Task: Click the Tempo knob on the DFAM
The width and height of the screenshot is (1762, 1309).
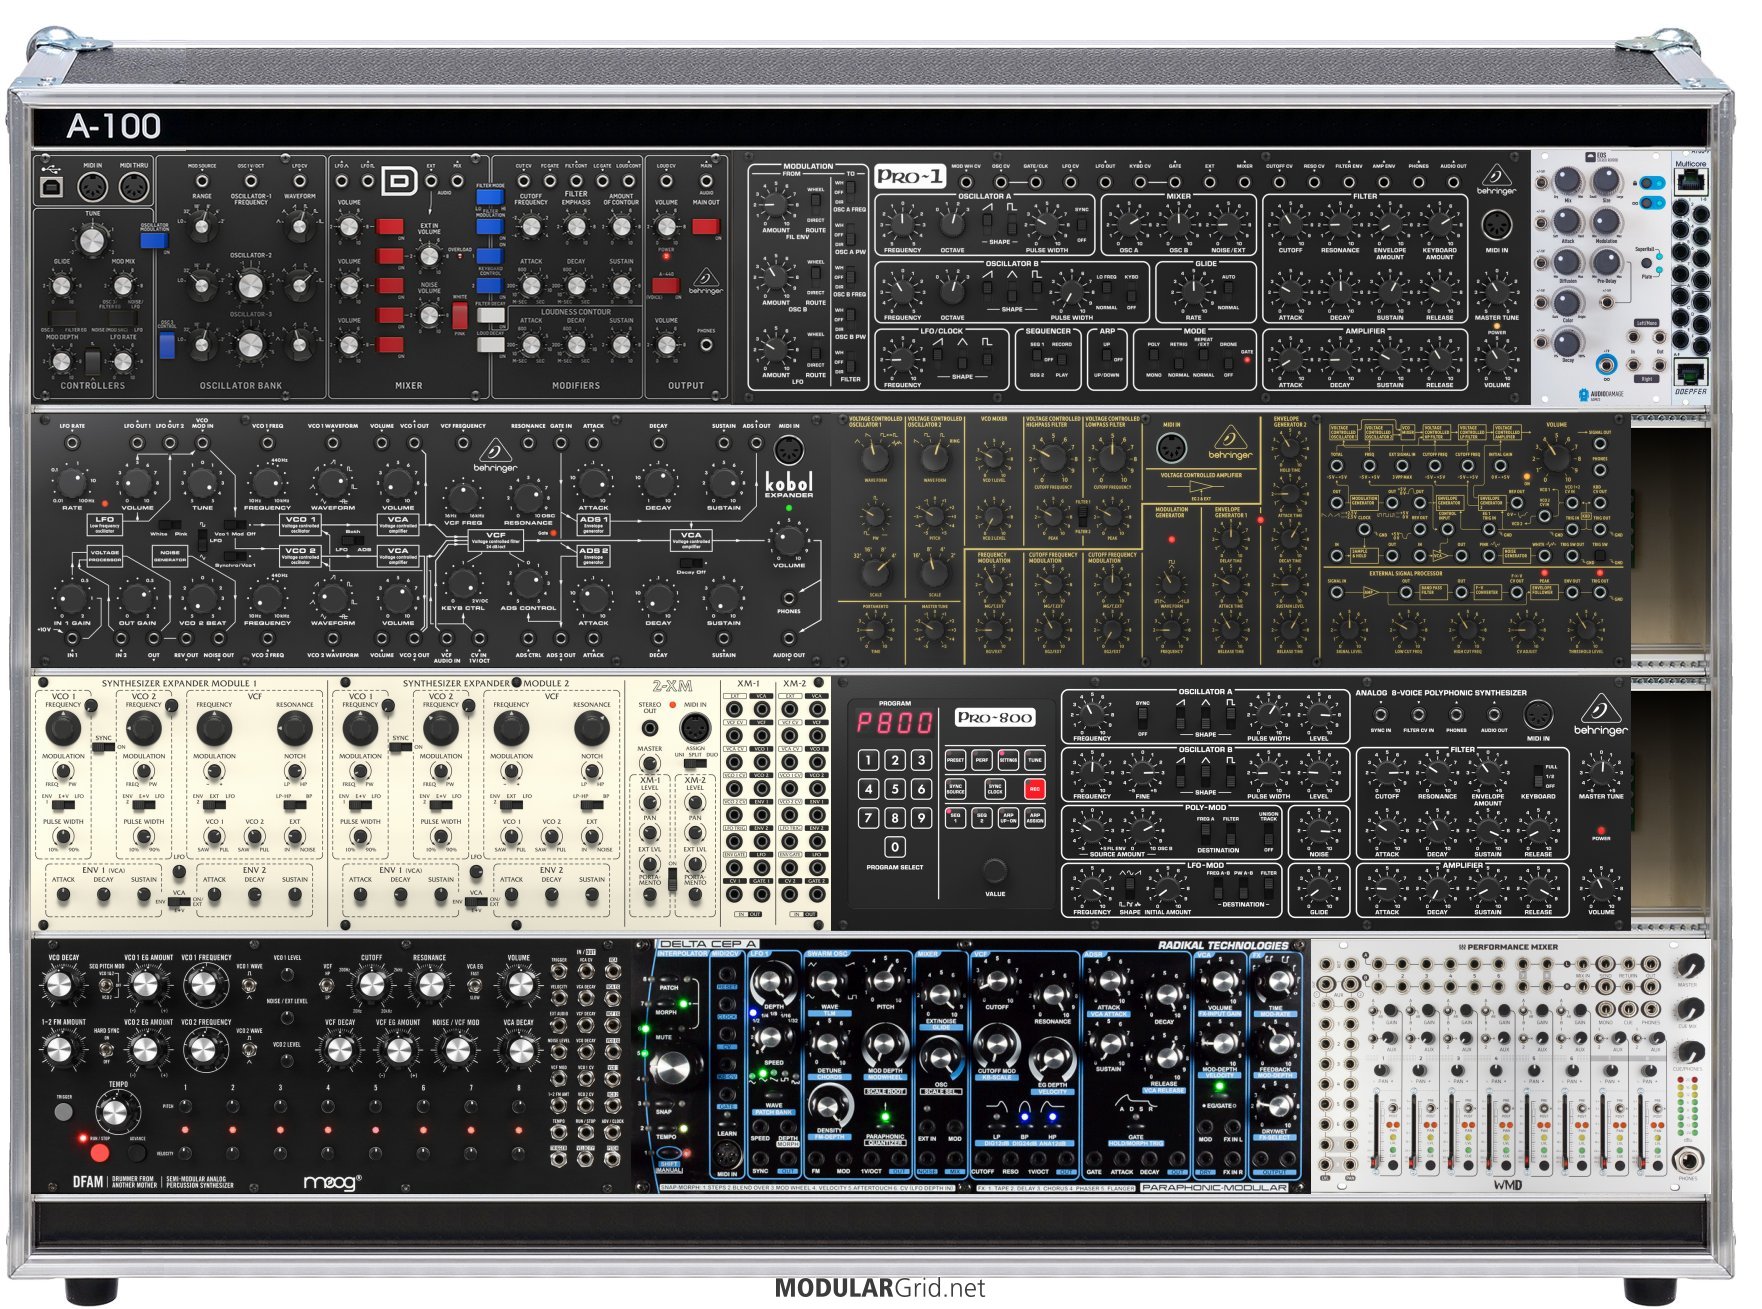Action: coord(119,1112)
